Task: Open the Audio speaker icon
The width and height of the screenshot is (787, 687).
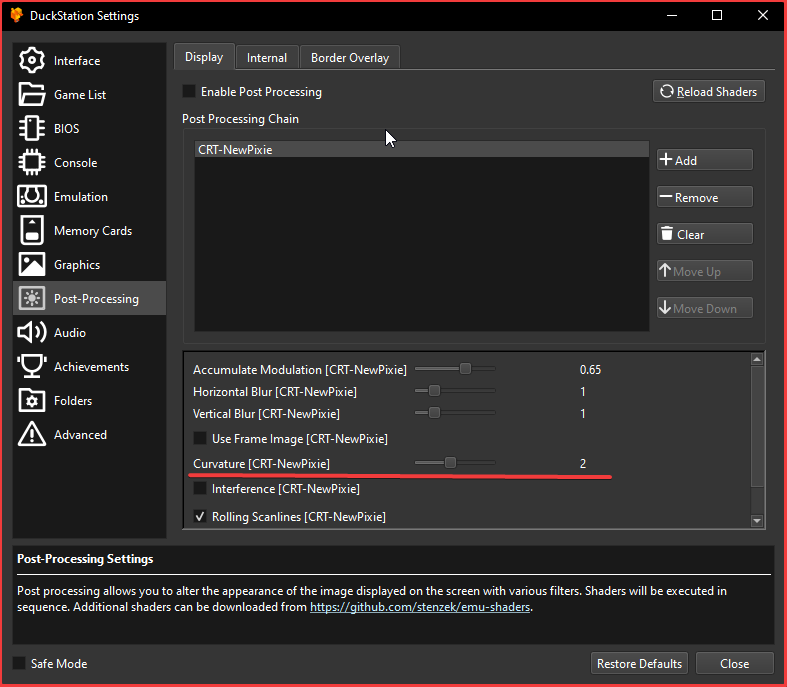Action: pos(32,333)
